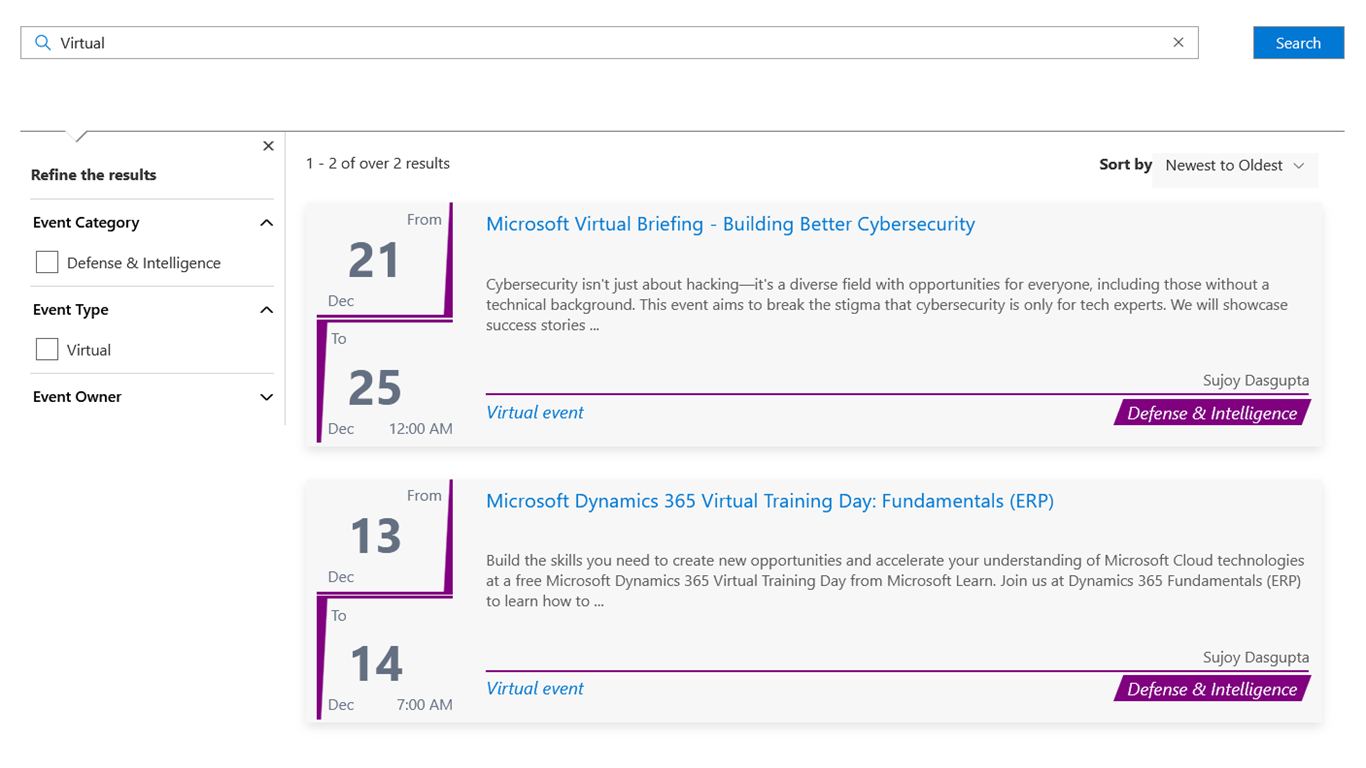The width and height of the screenshot is (1366, 768).
Task: Collapse the Event Type filter section
Action: 266,310
